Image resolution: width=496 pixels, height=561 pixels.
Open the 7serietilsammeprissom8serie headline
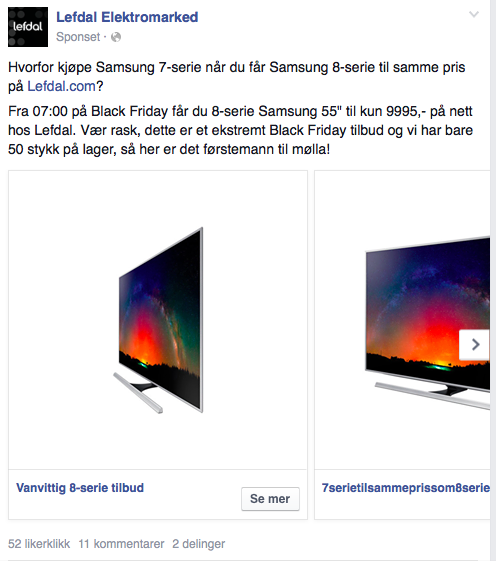point(405,488)
